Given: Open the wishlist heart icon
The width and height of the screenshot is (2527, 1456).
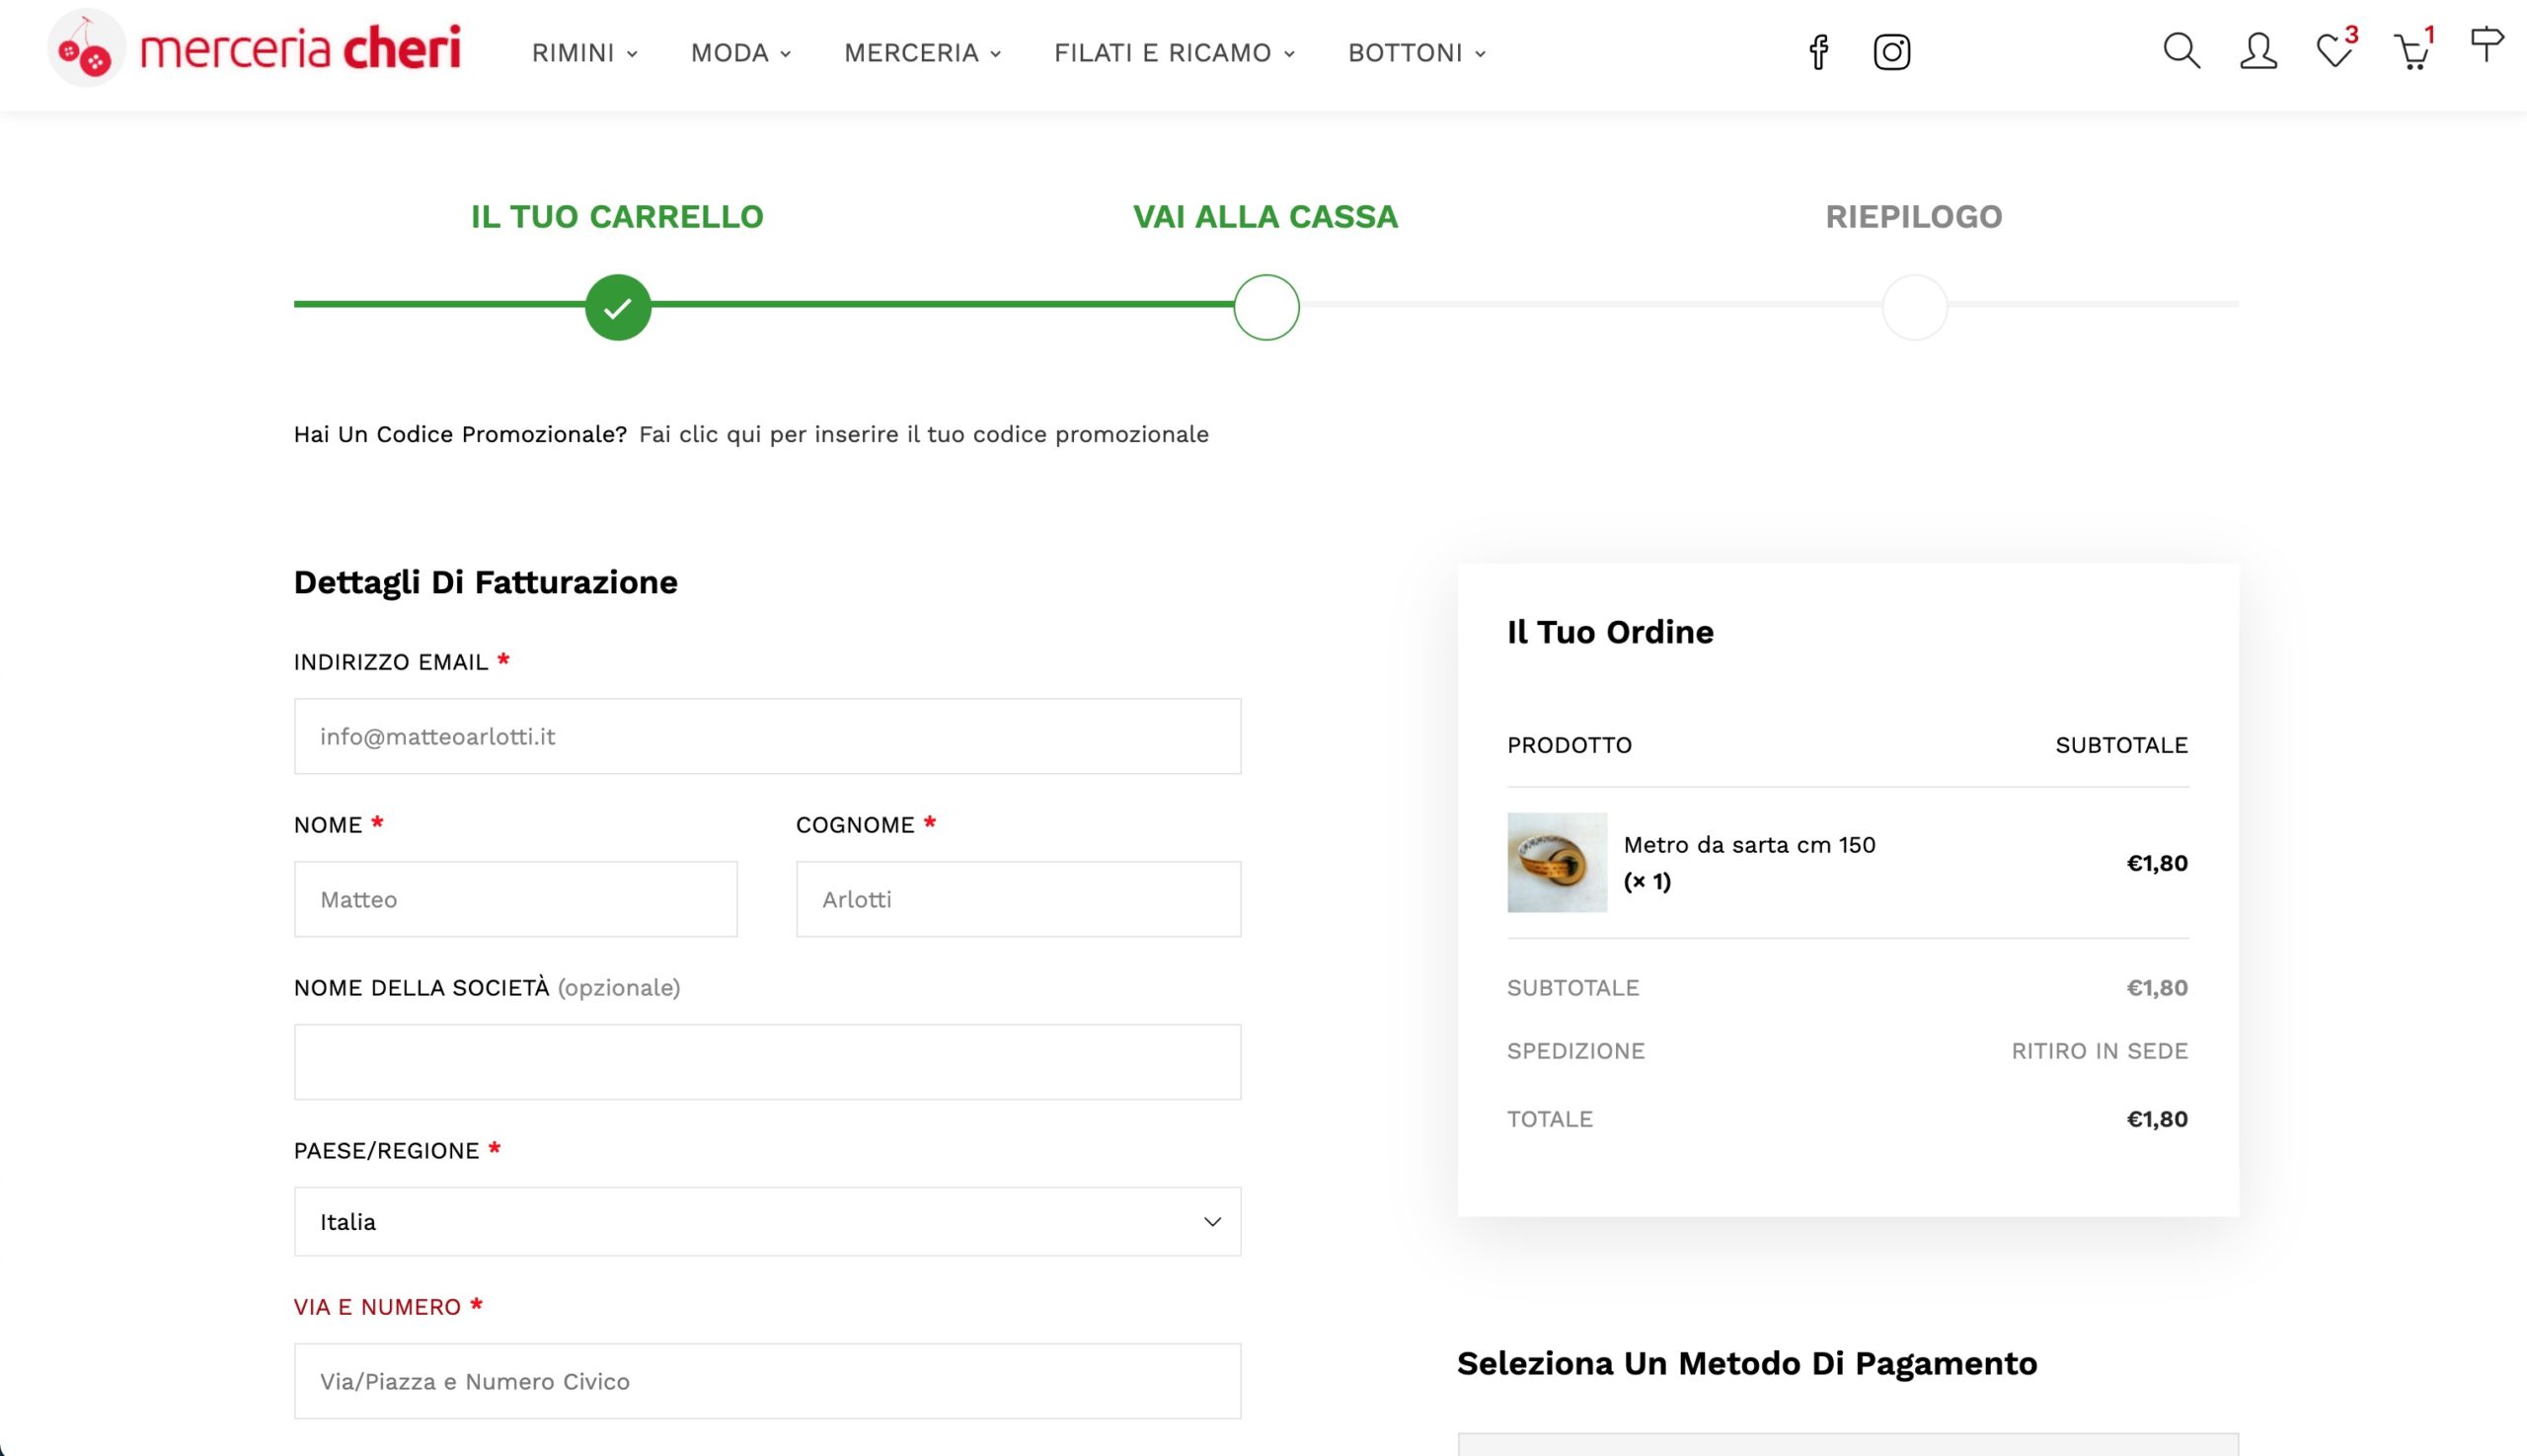Looking at the screenshot, I should 2333,51.
